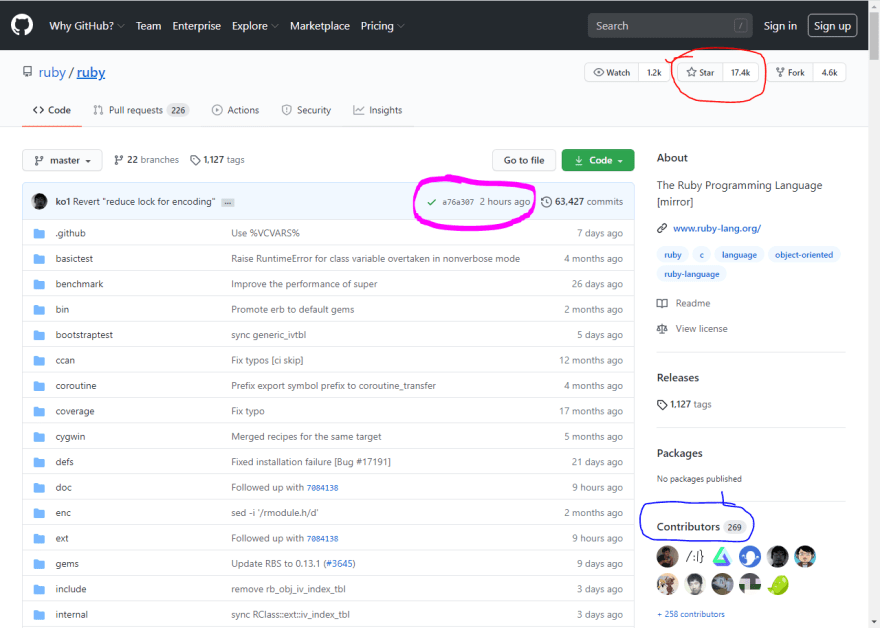Click the first contributor avatar
Screen dimensions: 880x628
coord(667,557)
